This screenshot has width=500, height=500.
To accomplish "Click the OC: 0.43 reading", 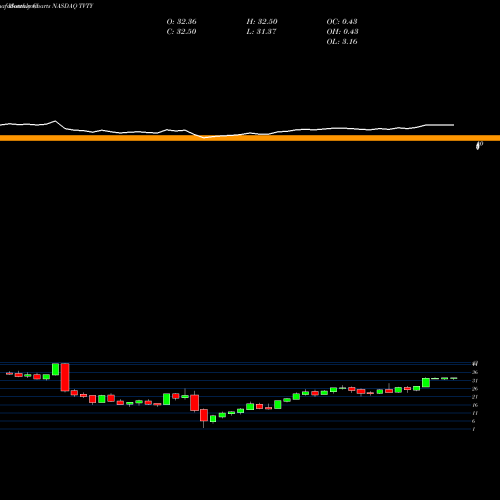I will [x=342, y=22].
